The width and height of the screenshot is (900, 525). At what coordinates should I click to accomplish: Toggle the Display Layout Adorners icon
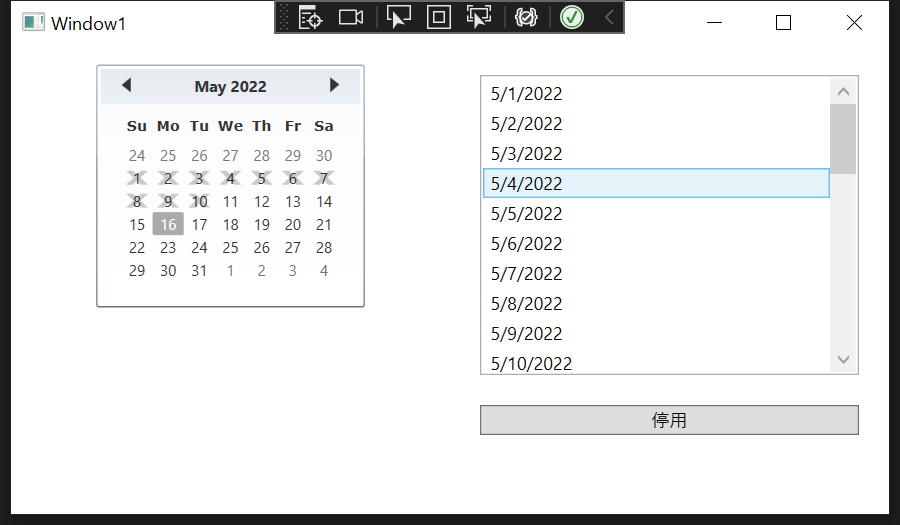(x=439, y=17)
